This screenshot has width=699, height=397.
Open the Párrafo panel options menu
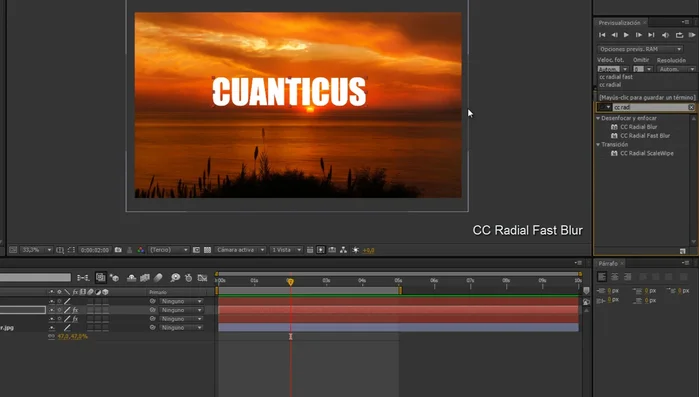point(686,263)
